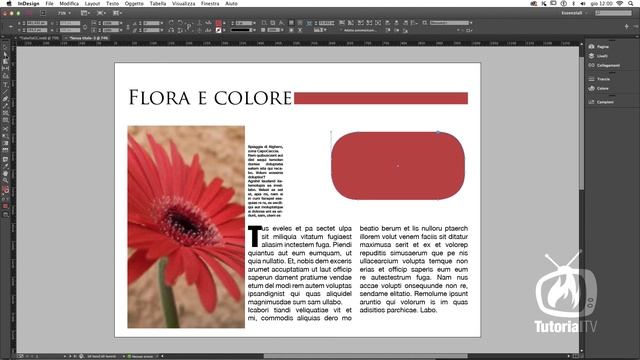640x360 pixels.
Task: Click the Wi-Fi icon in macOS menu bar
Action: coord(620,3)
